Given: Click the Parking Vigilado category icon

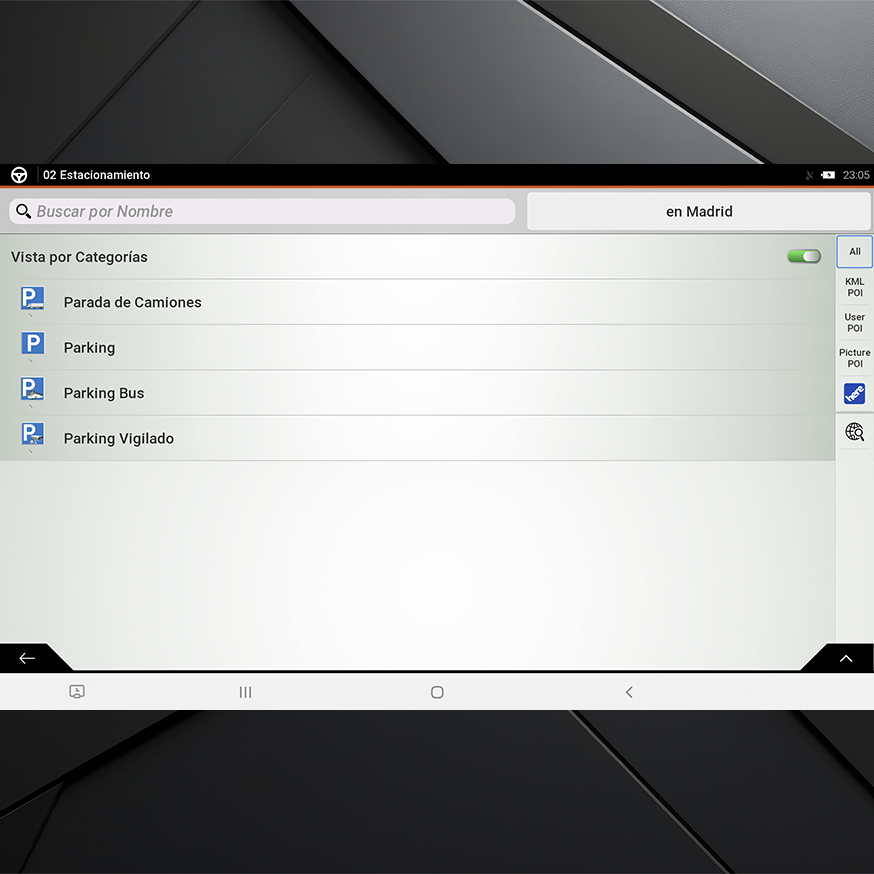Looking at the screenshot, I should tap(33, 435).
